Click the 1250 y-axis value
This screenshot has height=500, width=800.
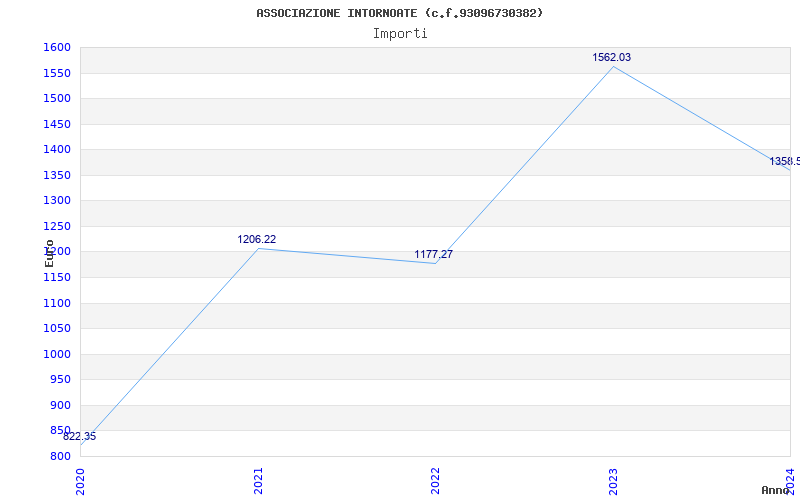[57, 227]
